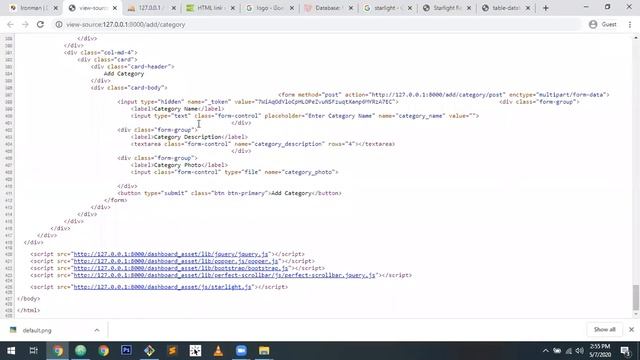The height and width of the screenshot is (360, 640).
Task: Open the Action Center notifications icon
Action: (x=625, y=351)
